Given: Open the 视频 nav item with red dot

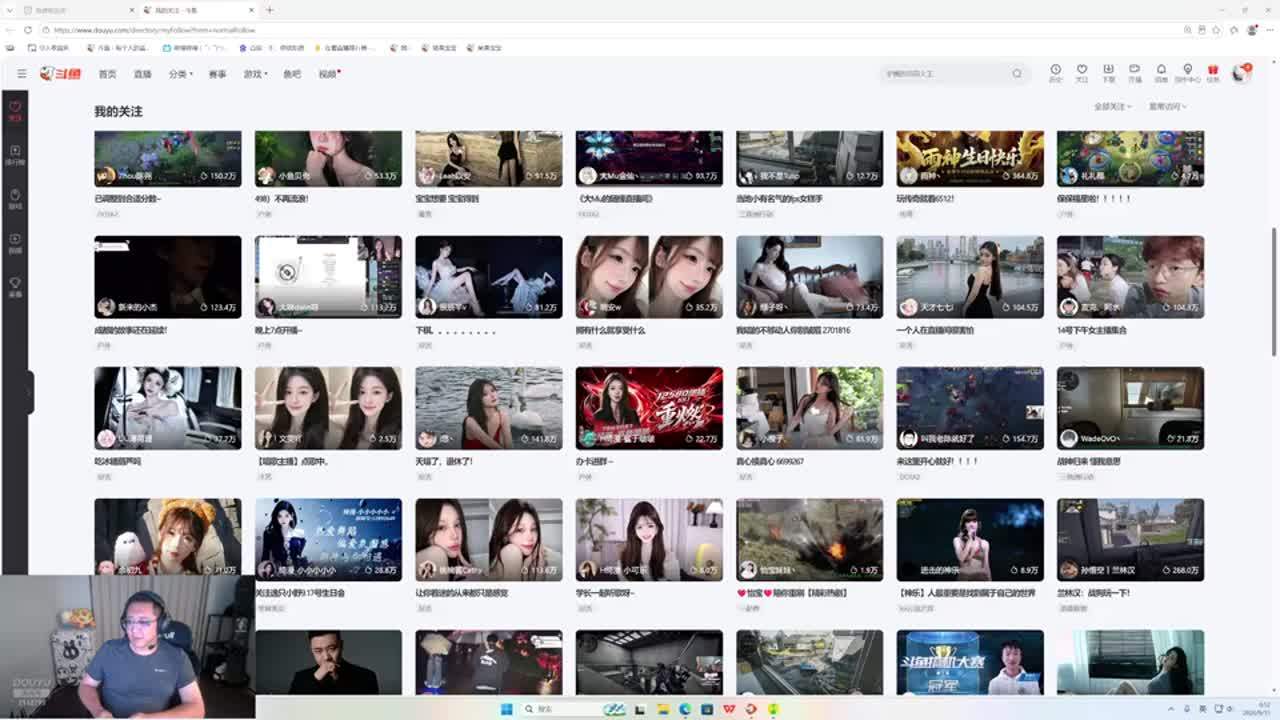Looking at the screenshot, I should (329, 74).
